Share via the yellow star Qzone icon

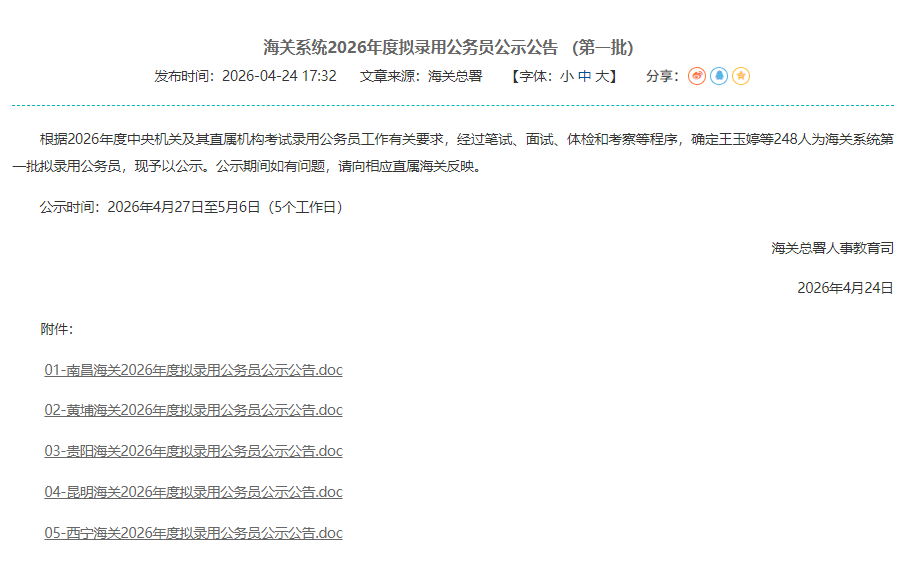(741, 76)
